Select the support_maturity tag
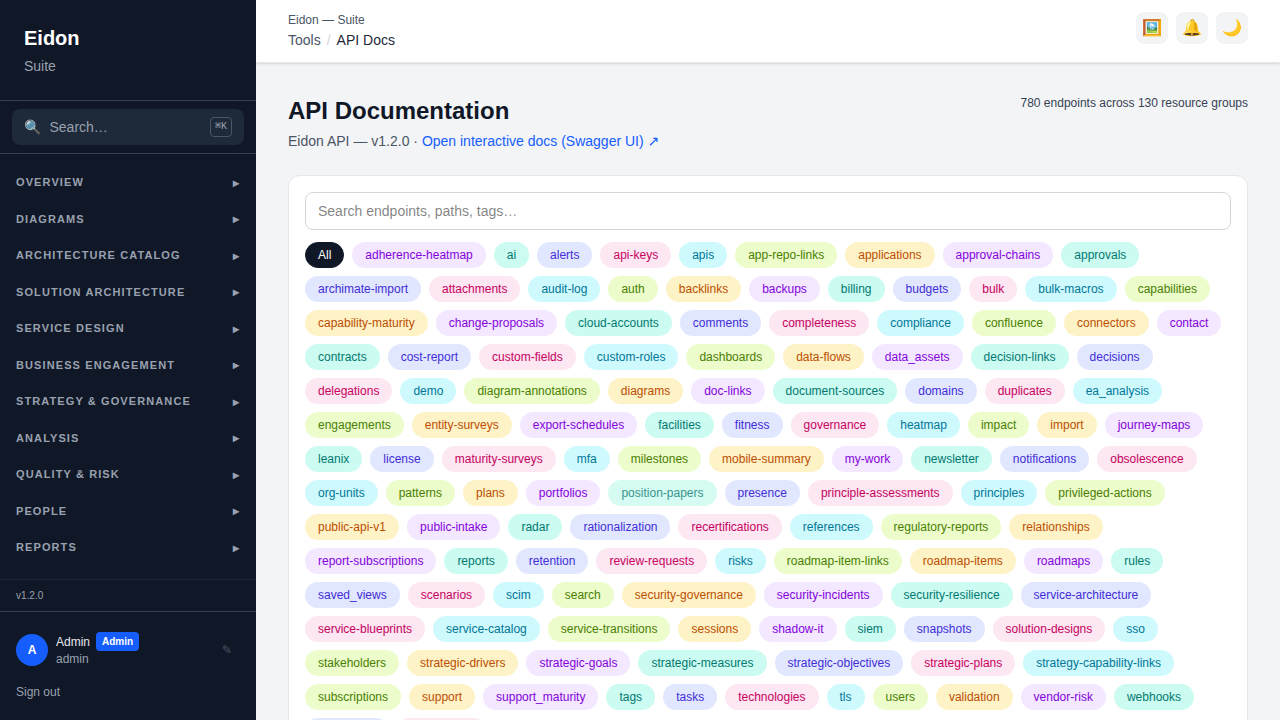Viewport: 1280px width, 720px height. (540, 697)
